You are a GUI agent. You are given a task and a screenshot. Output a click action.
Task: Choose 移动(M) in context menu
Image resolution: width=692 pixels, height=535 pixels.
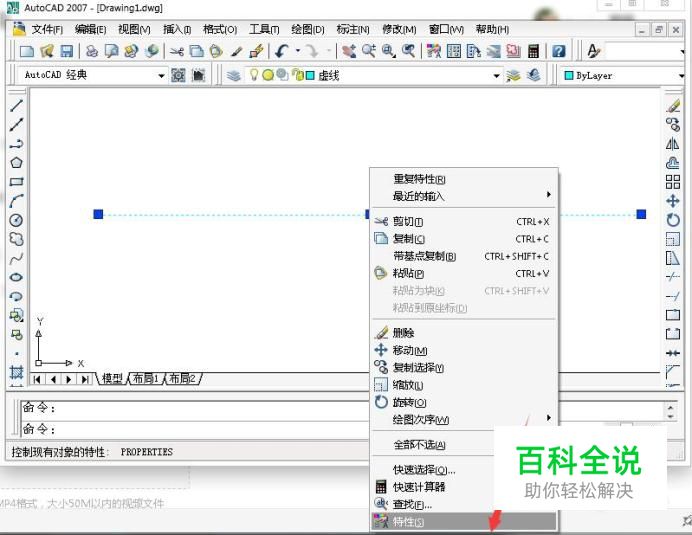point(463,350)
